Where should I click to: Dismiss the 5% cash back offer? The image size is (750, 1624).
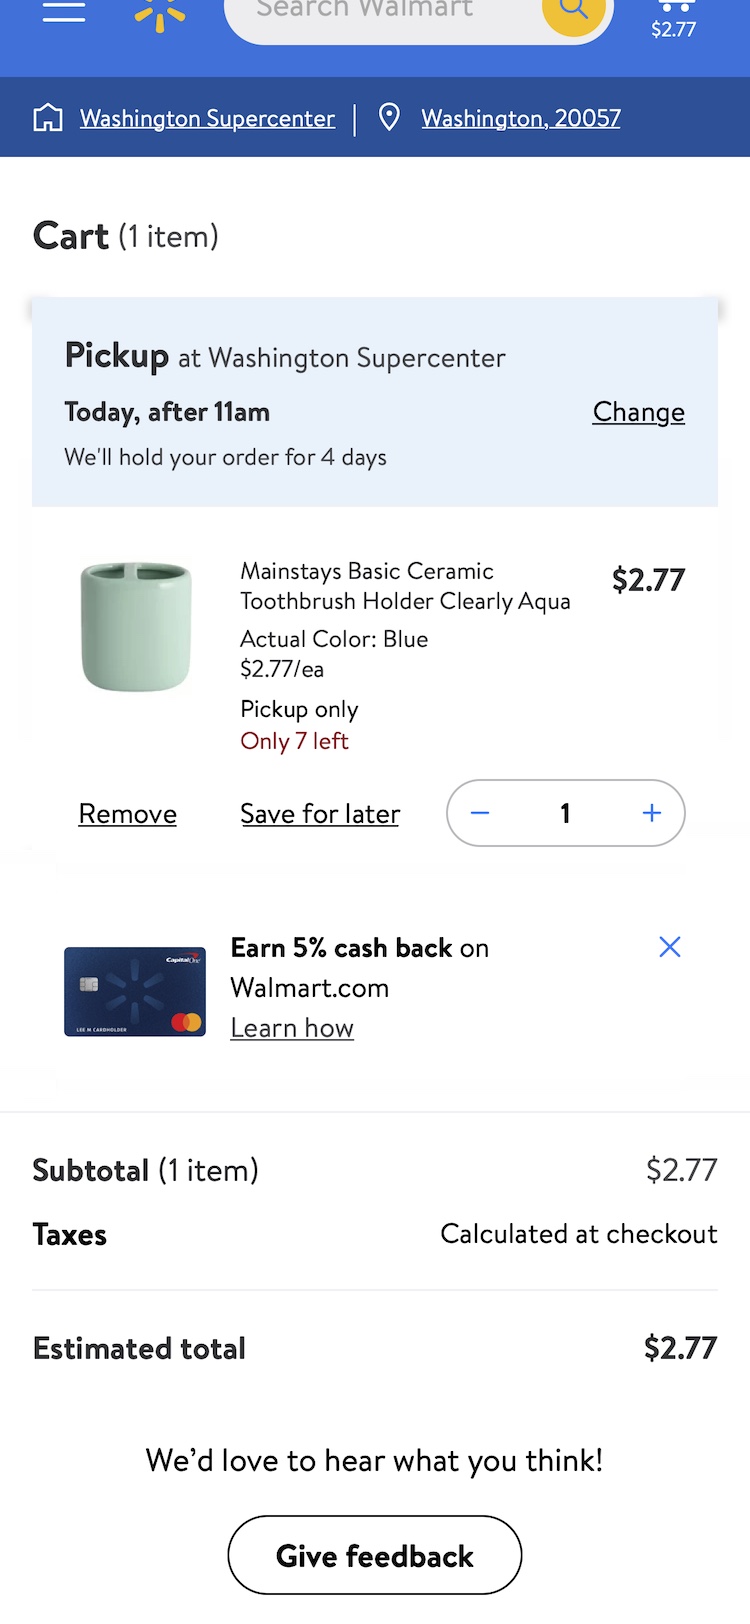coord(669,947)
